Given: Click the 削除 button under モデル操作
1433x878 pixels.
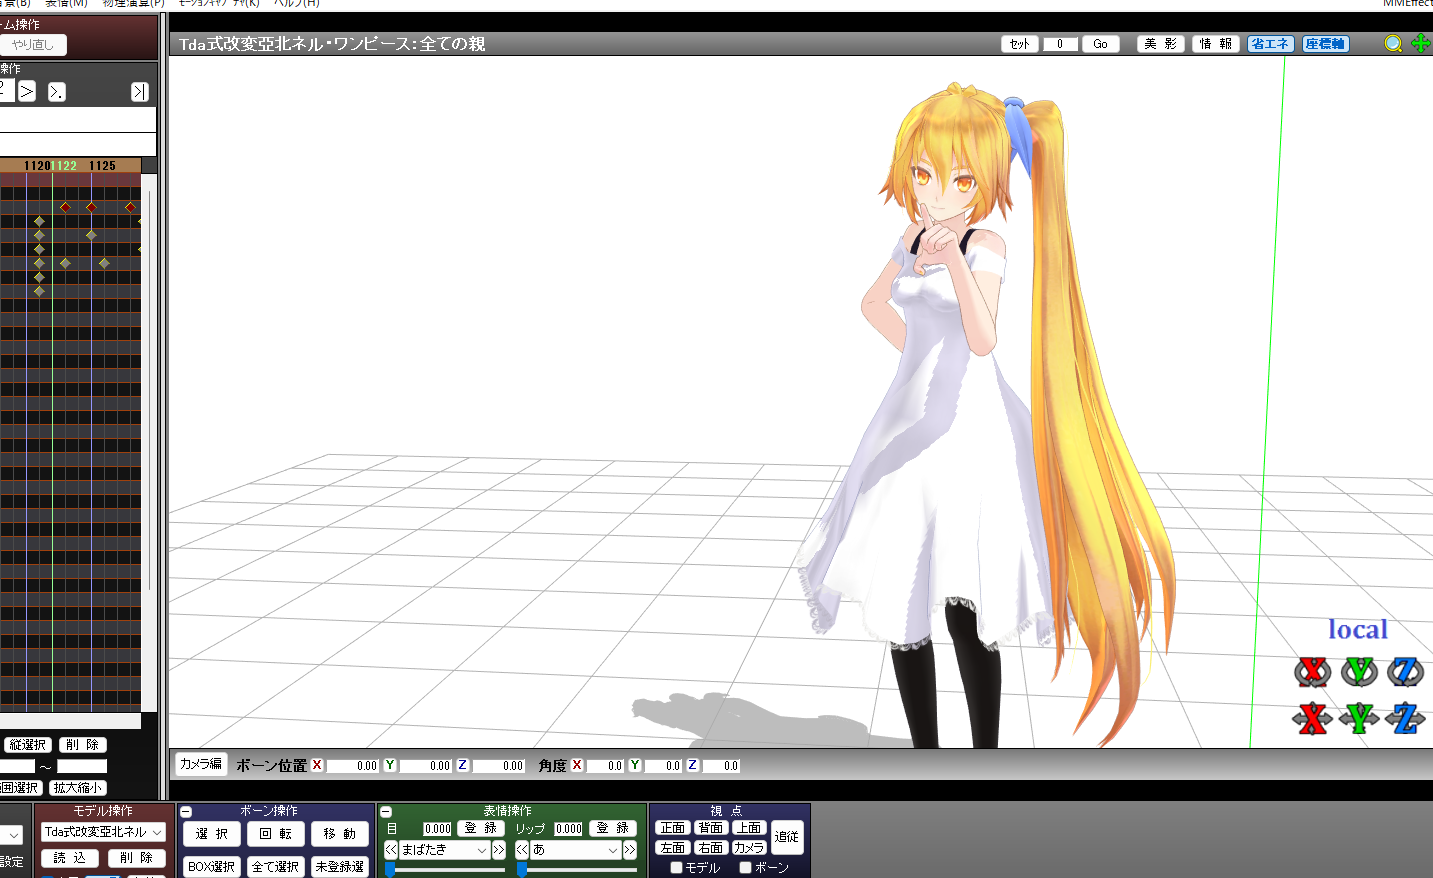Looking at the screenshot, I should pos(136,858).
